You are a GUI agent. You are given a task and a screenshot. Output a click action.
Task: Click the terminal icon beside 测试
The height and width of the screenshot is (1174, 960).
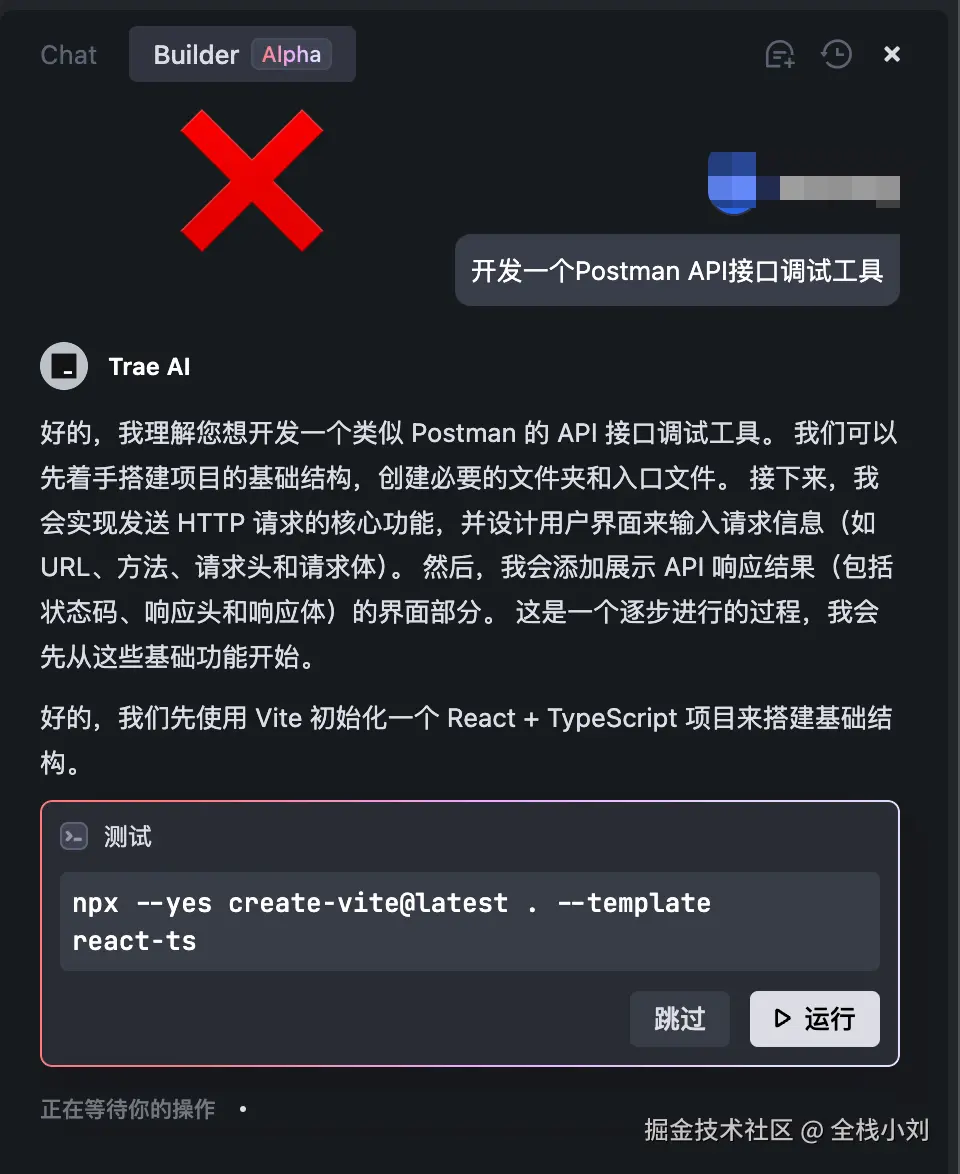74,836
